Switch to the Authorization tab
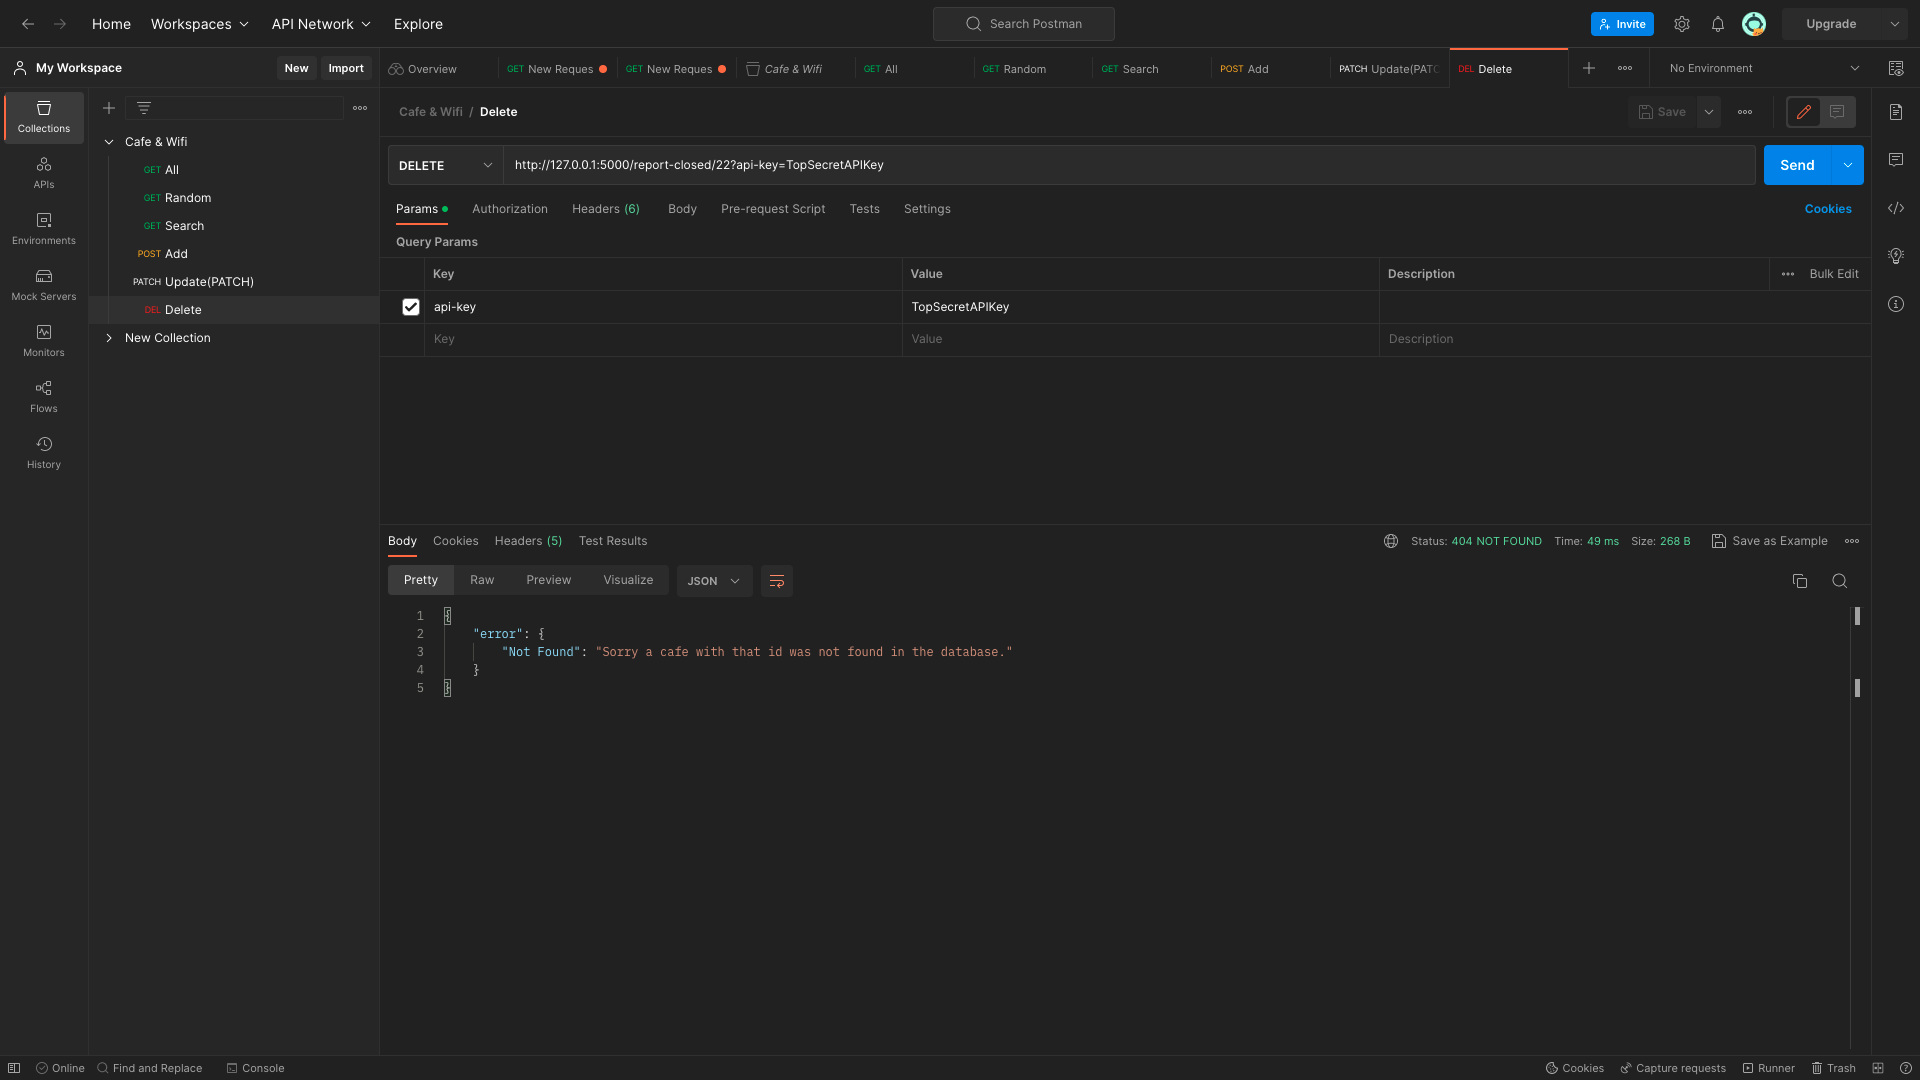The width and height of the screenshot is (1920, 1080). click(509, 209)
